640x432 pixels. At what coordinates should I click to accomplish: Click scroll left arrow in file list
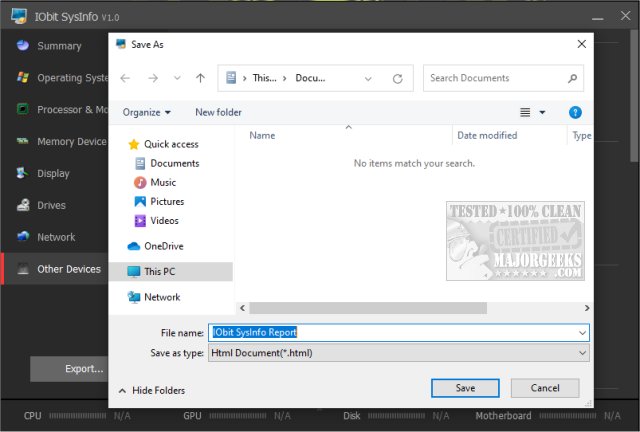[x=242, y=308]
